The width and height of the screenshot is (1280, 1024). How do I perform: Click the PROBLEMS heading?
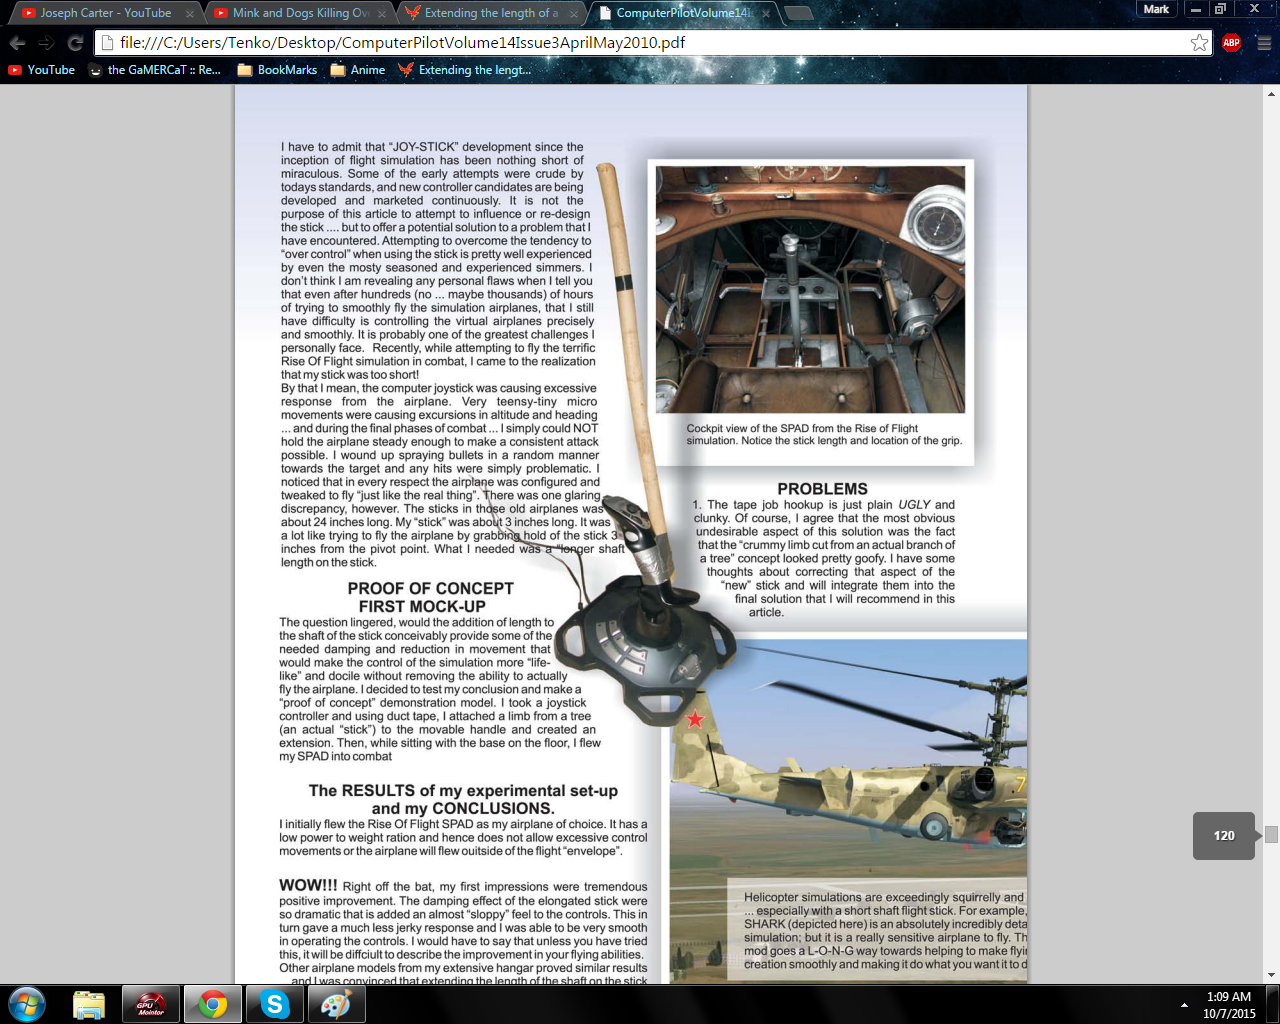822,489
